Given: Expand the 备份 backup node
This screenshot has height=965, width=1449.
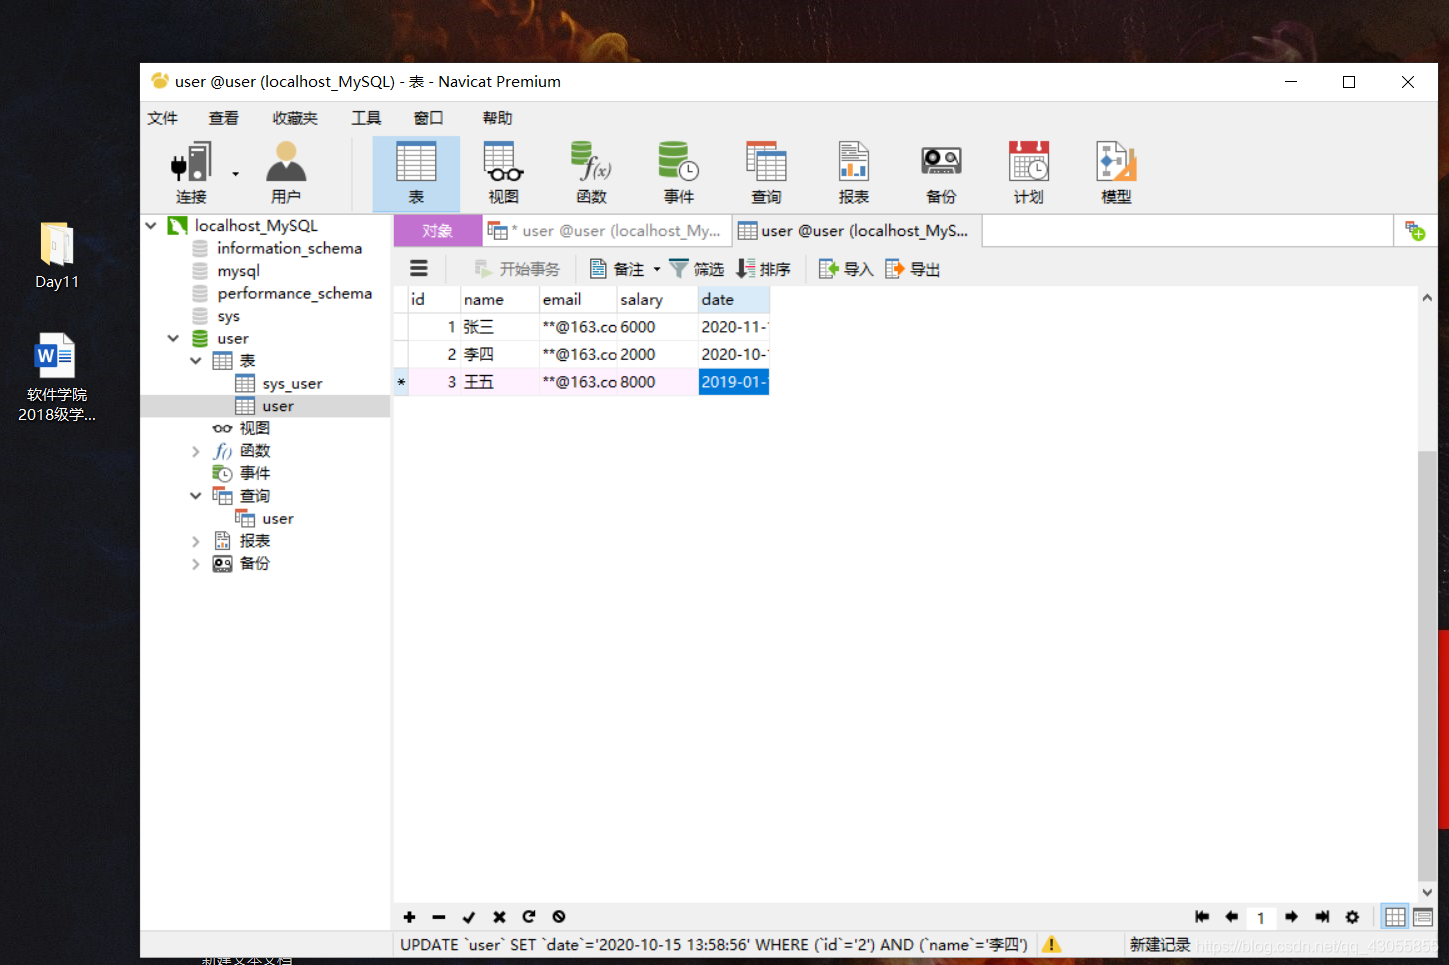Looking at the screenshot, I should click(196, 564).
